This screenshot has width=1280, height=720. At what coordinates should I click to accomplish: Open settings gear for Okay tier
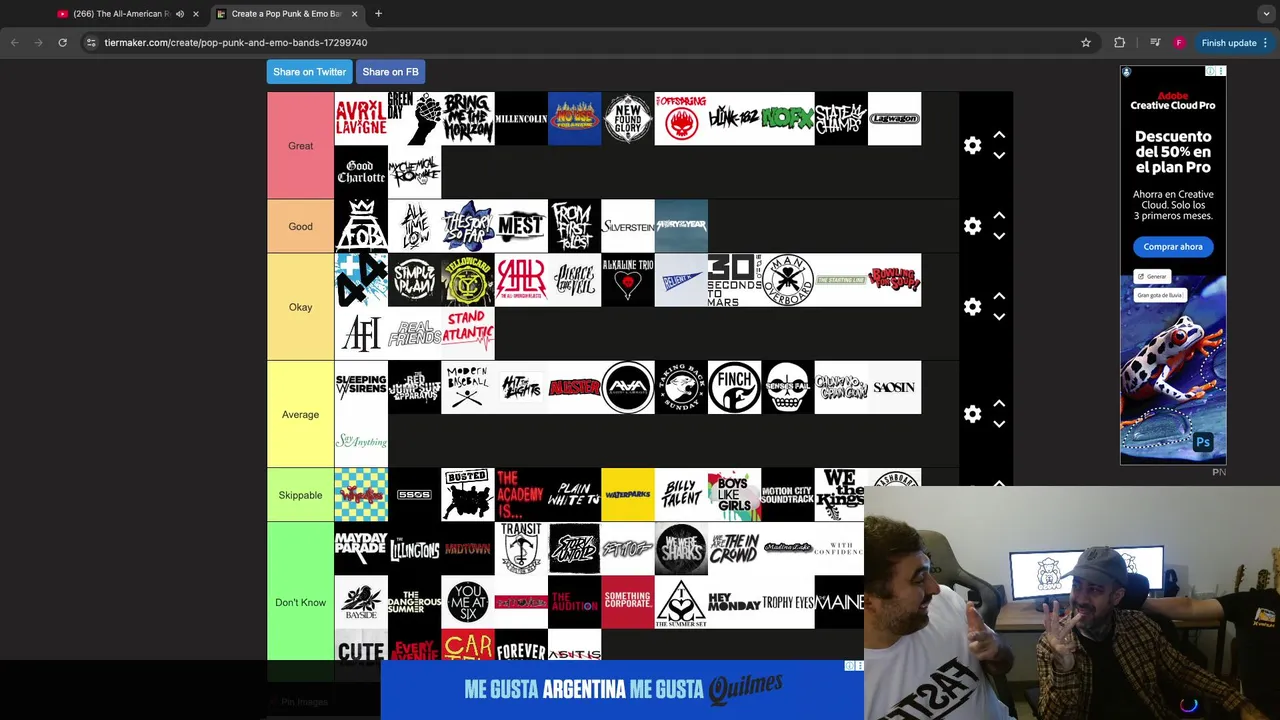point(972,307)
